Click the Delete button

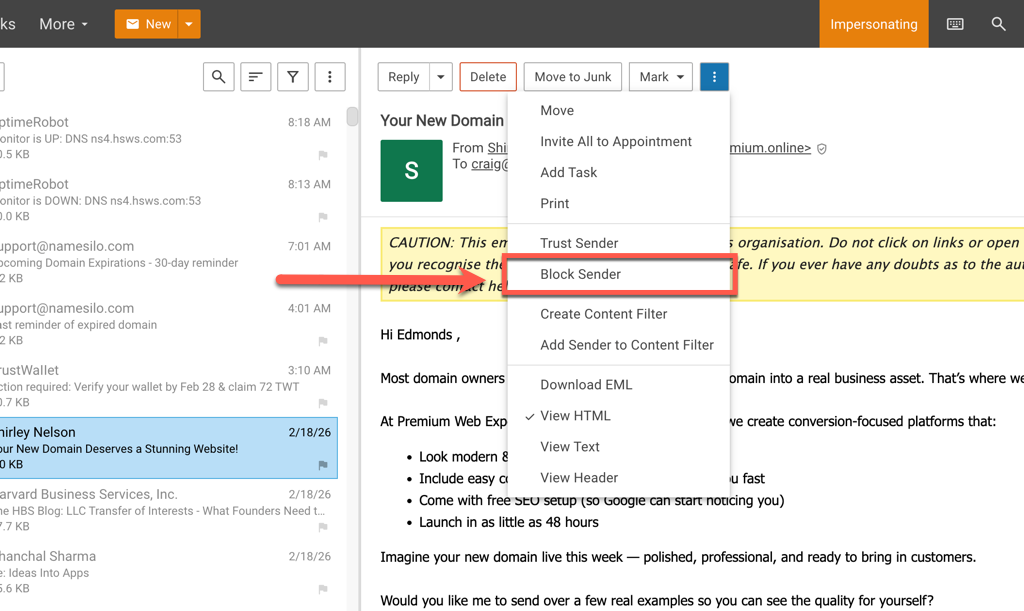[488, 77]
